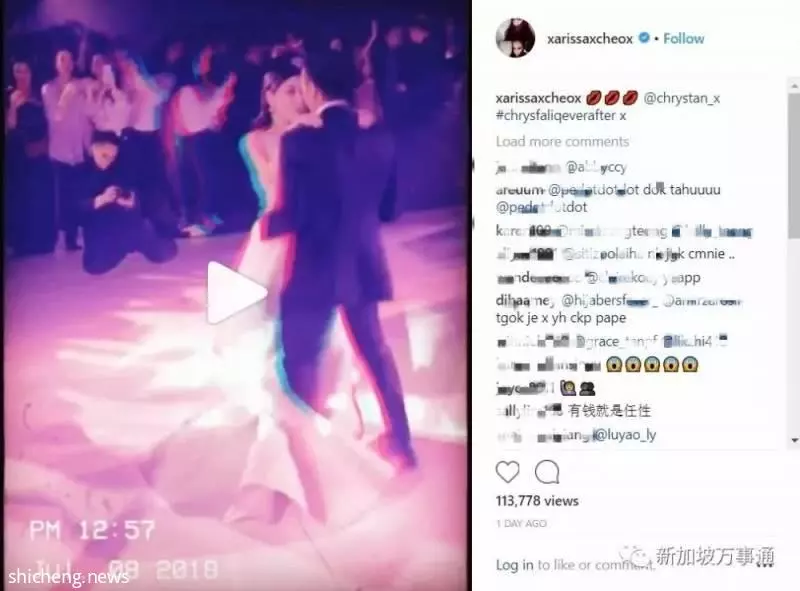Like the post with heart icon

pyautogui.click(x=508, y=472)
